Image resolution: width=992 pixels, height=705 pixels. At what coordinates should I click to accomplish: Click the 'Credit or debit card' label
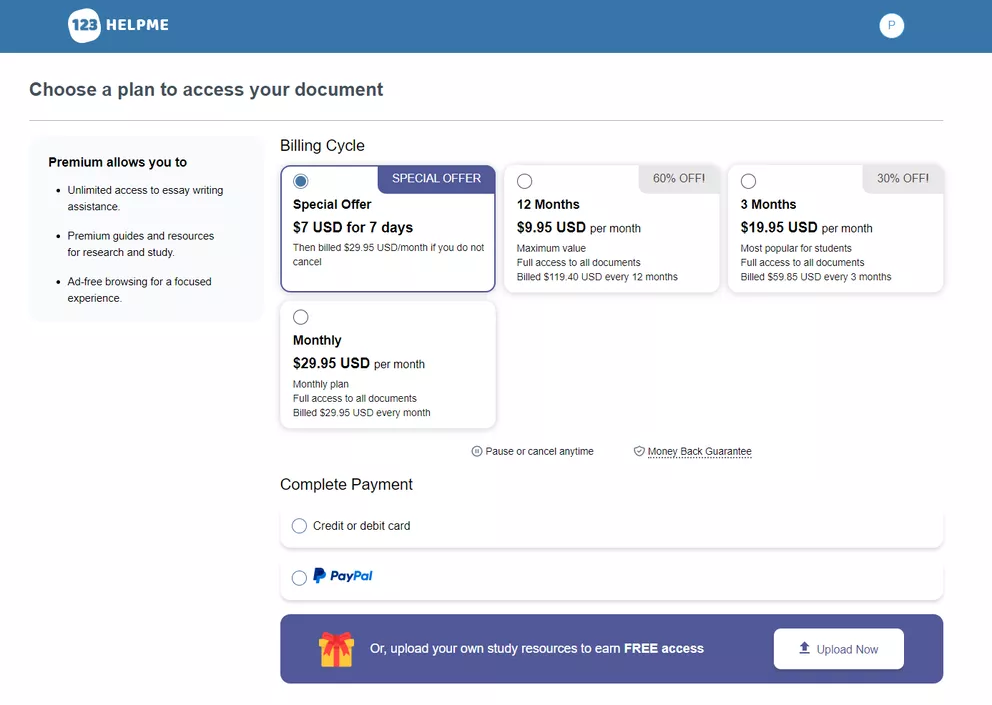pos(361,526)
